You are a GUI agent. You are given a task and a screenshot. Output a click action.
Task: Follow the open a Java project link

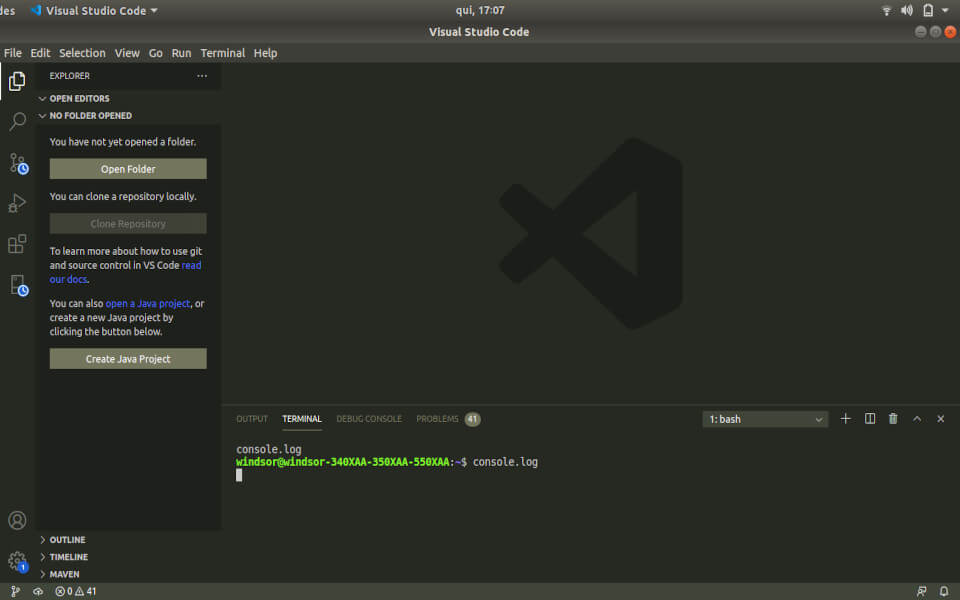(148, 304)
